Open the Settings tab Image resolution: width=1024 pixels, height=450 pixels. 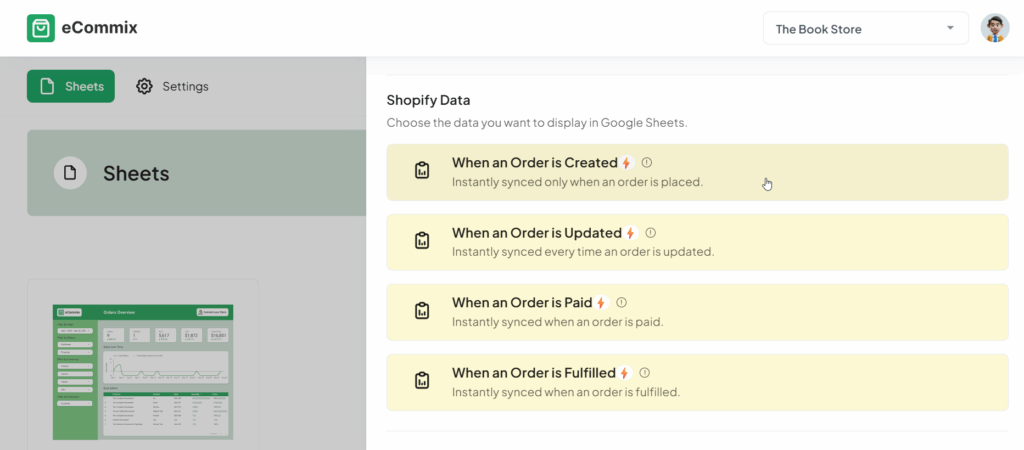172,86
